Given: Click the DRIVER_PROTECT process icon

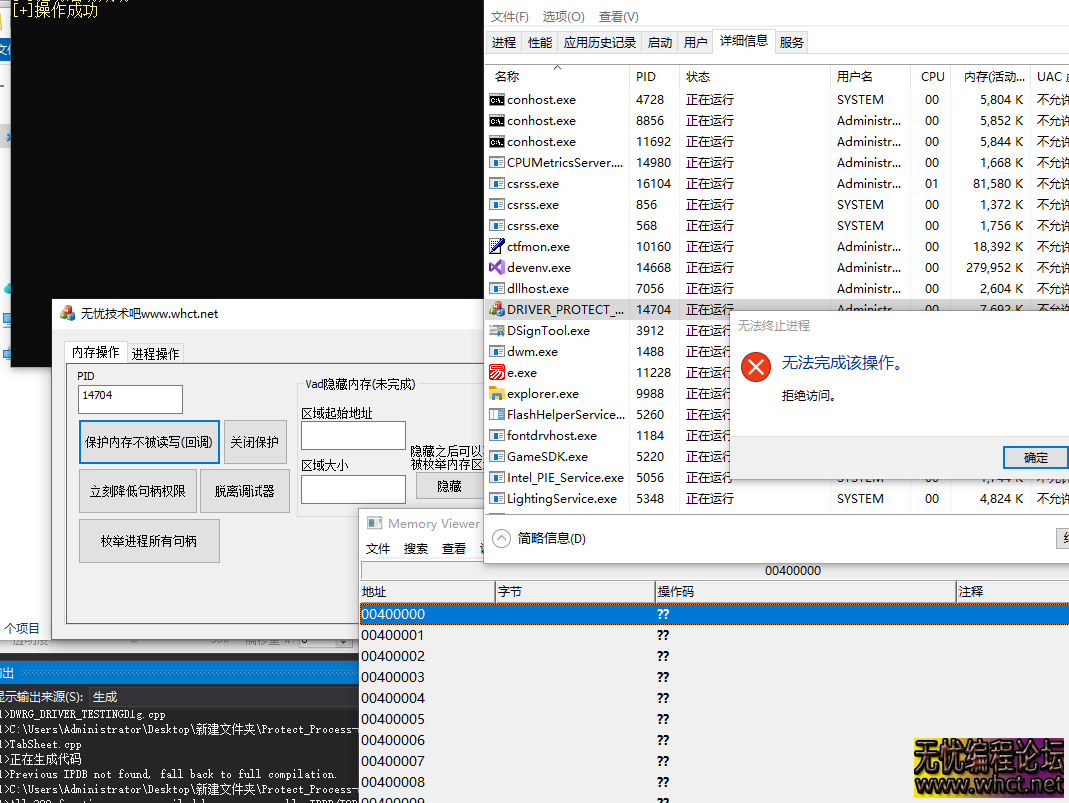Looking at the screenshot, I should tap(497, 309).
